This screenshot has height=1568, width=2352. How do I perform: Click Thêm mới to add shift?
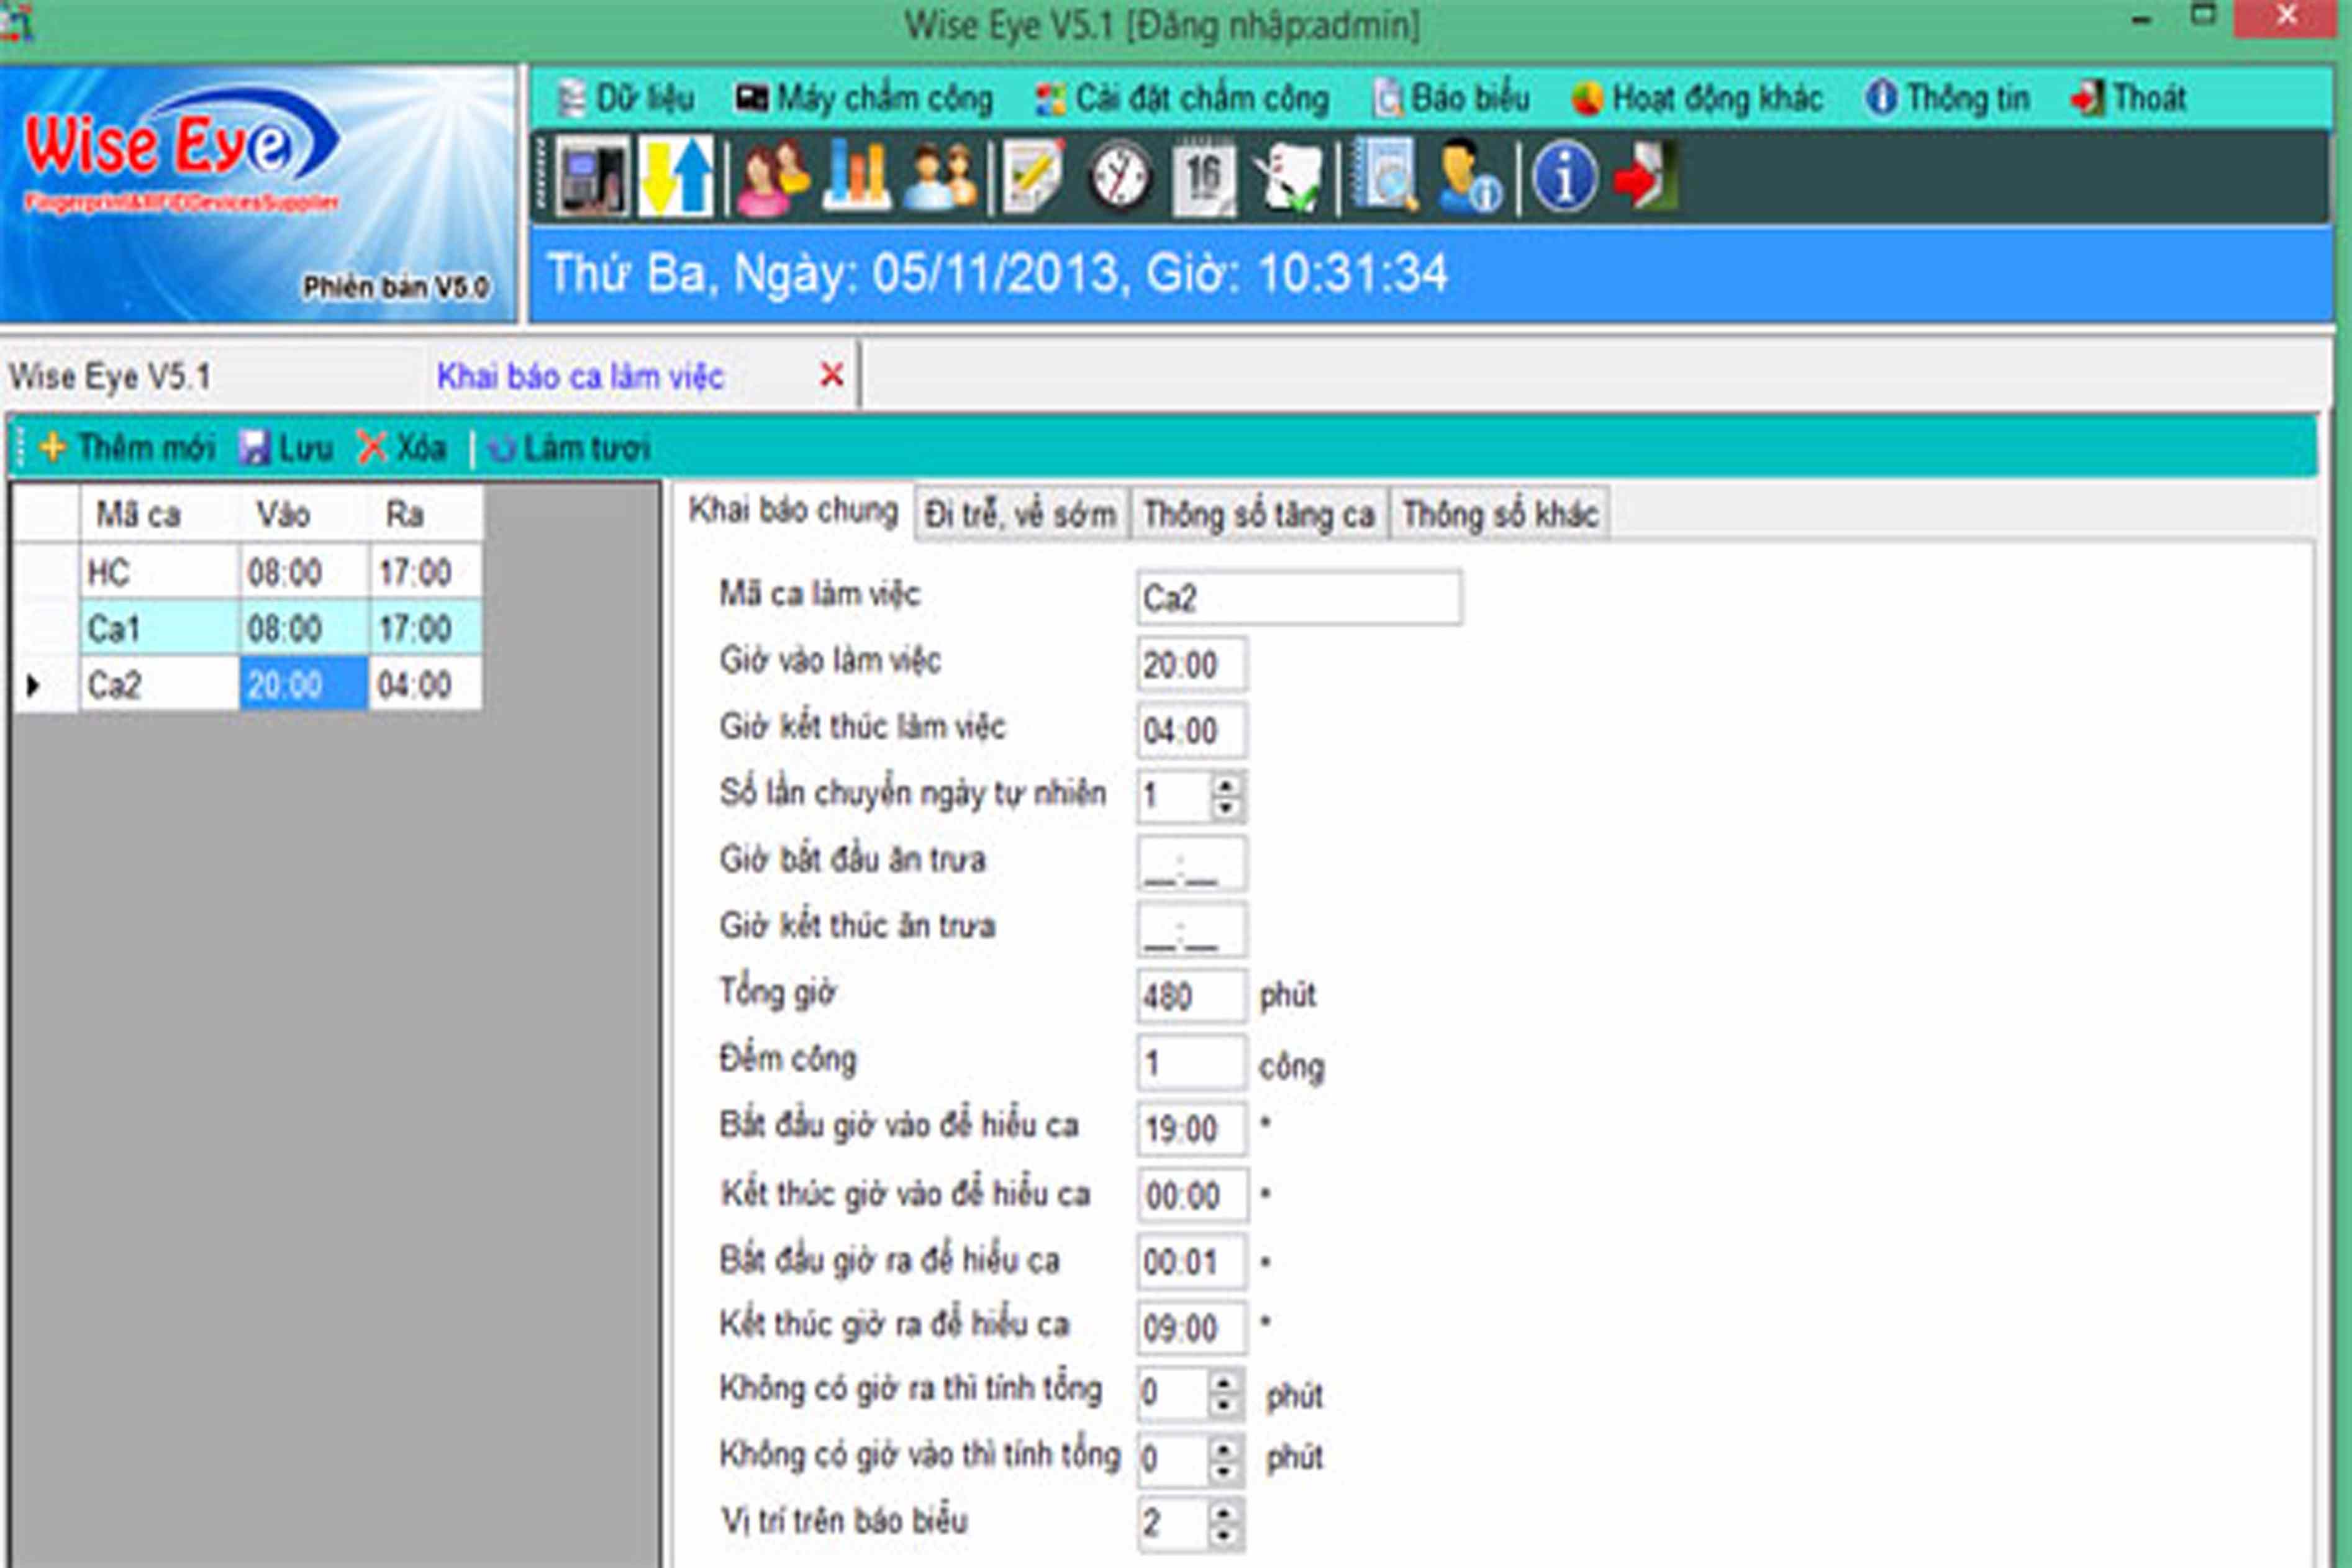pos(127,447)
